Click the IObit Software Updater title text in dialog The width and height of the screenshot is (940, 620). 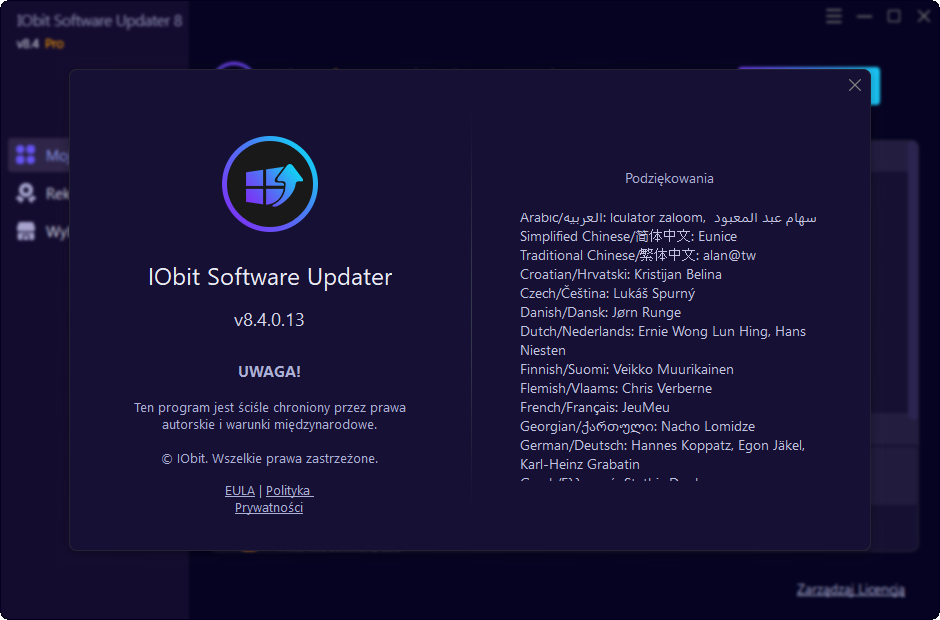click(270, 277)
